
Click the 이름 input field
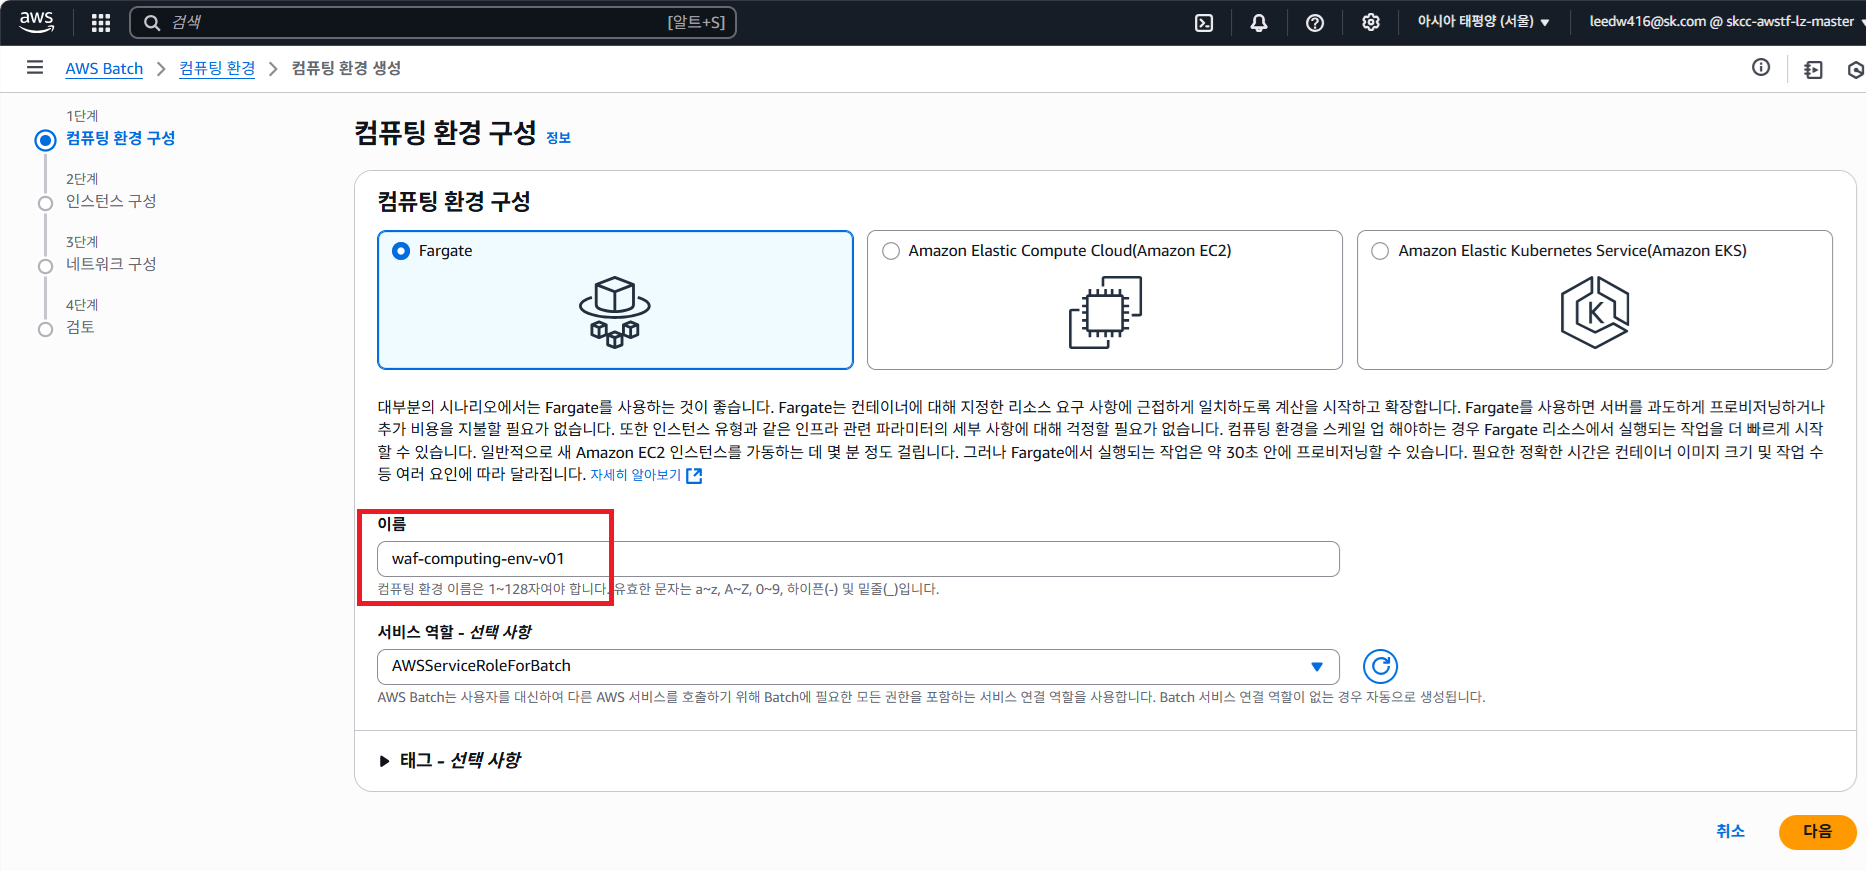pos(857,559)
